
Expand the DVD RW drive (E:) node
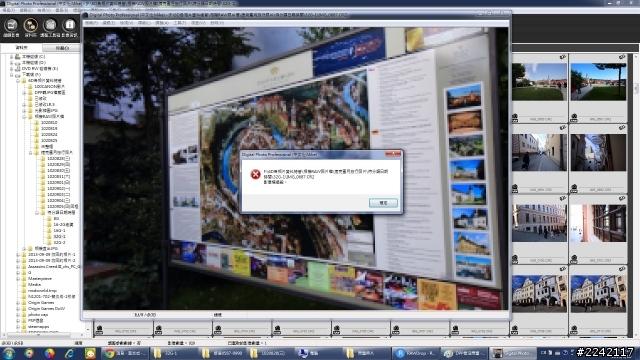tap(11, 69)
